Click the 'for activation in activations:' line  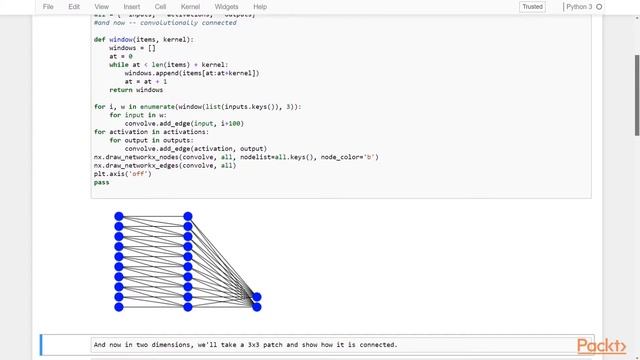point(151,132)
